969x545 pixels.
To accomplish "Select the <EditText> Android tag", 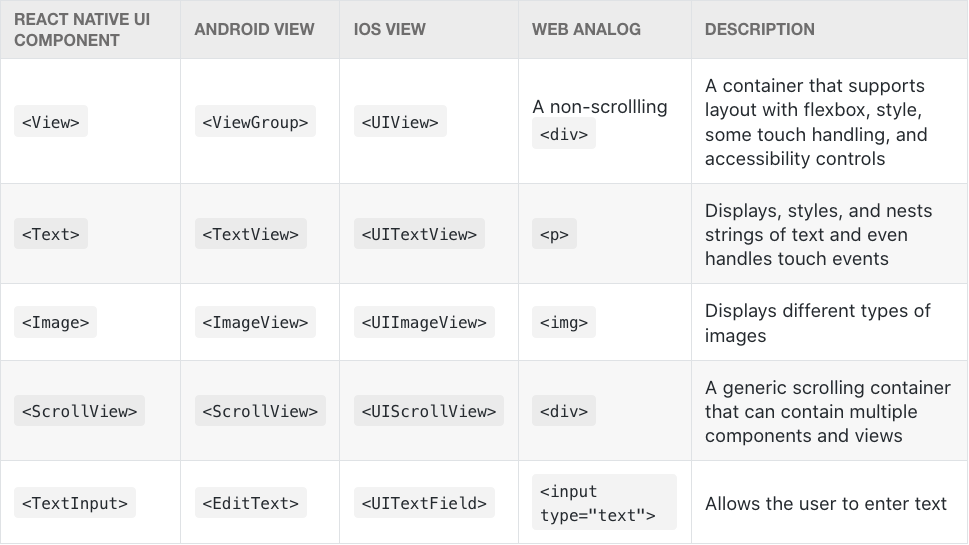I will pos(250,503).
